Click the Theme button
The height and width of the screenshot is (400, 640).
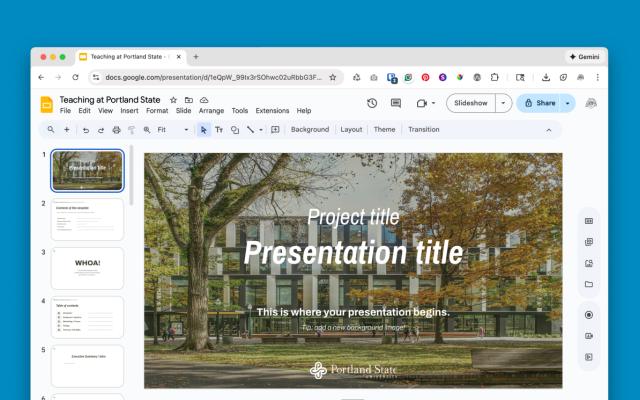click(x=384, y=129)
